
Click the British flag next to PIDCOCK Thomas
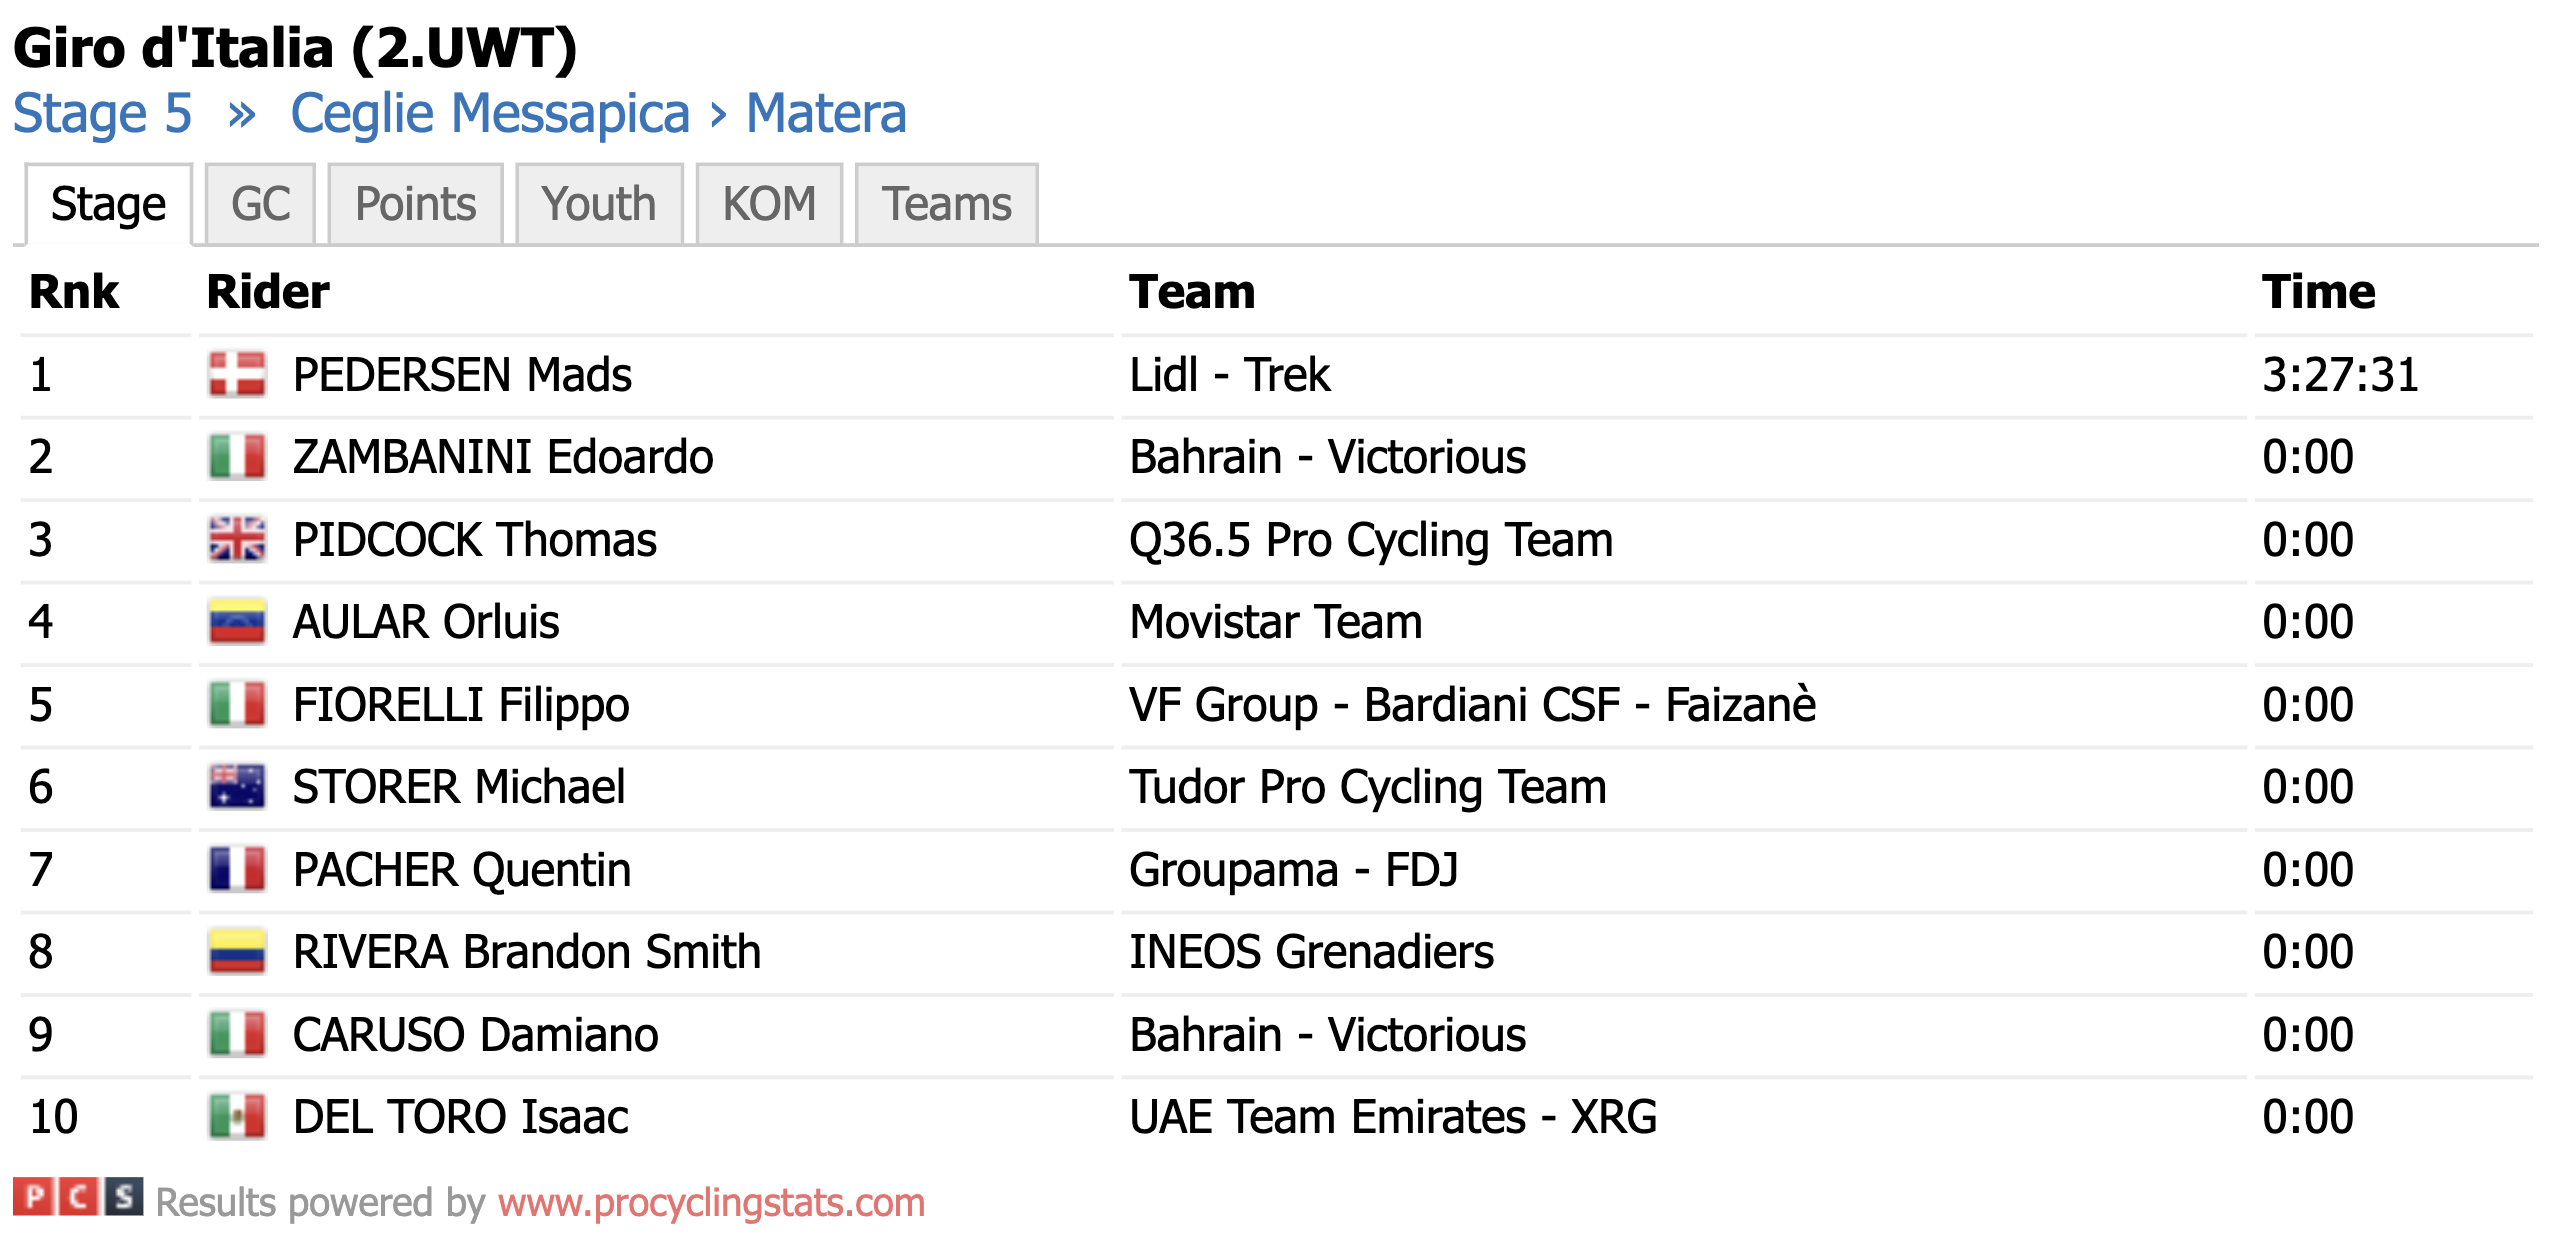(x=237, y=540)
